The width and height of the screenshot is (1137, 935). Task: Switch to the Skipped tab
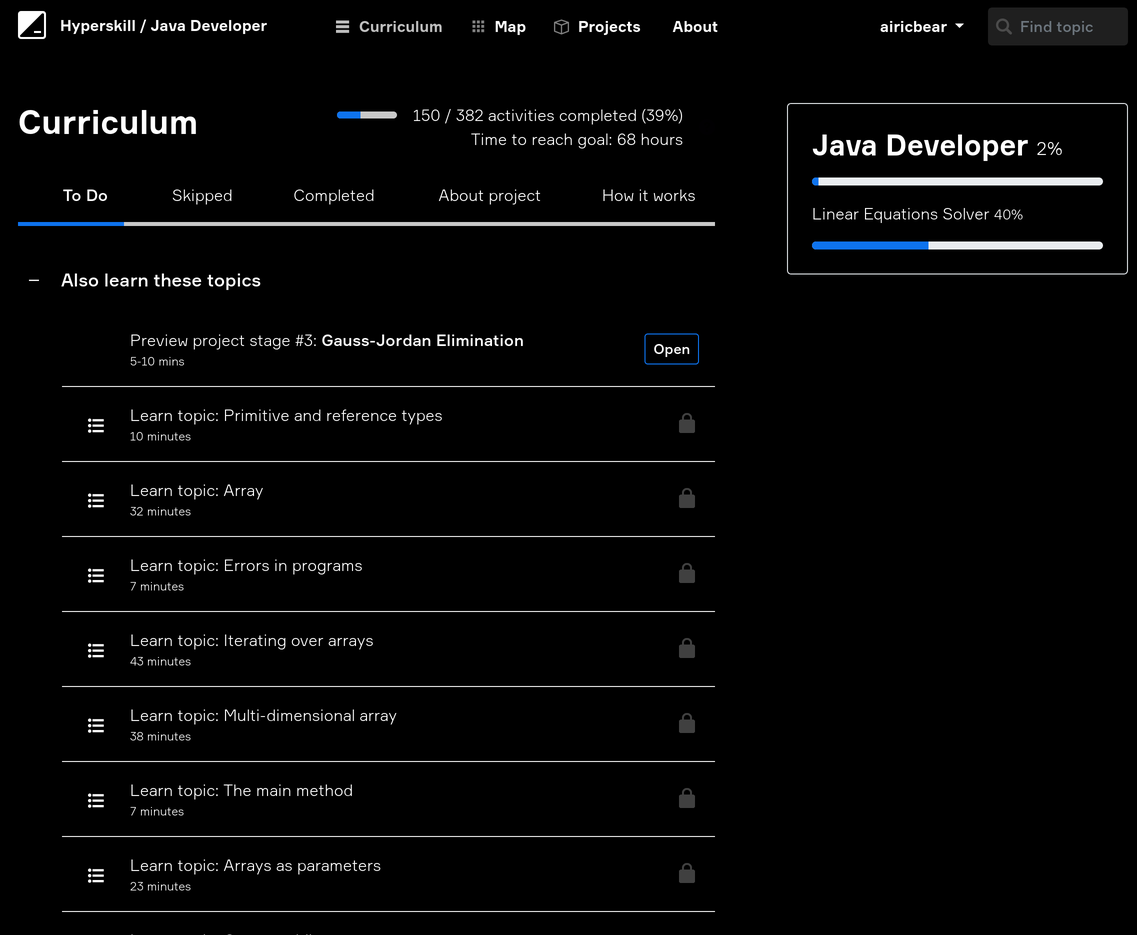click(202, 196)
